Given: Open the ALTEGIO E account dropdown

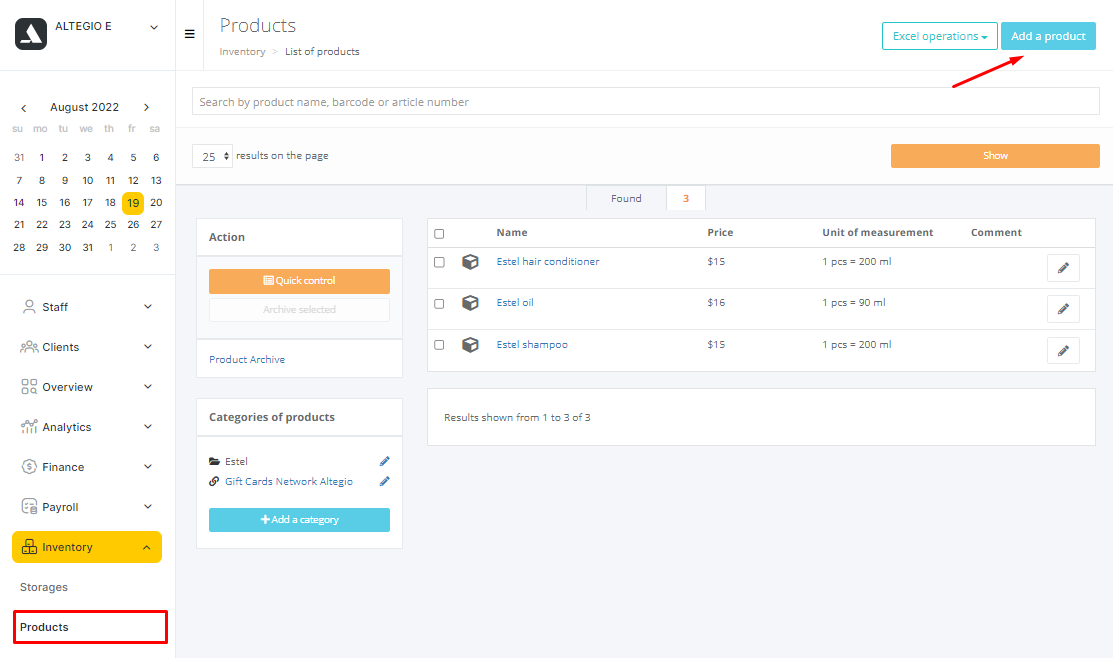Looking at the screenshot, I should click(x=154, y=27).
